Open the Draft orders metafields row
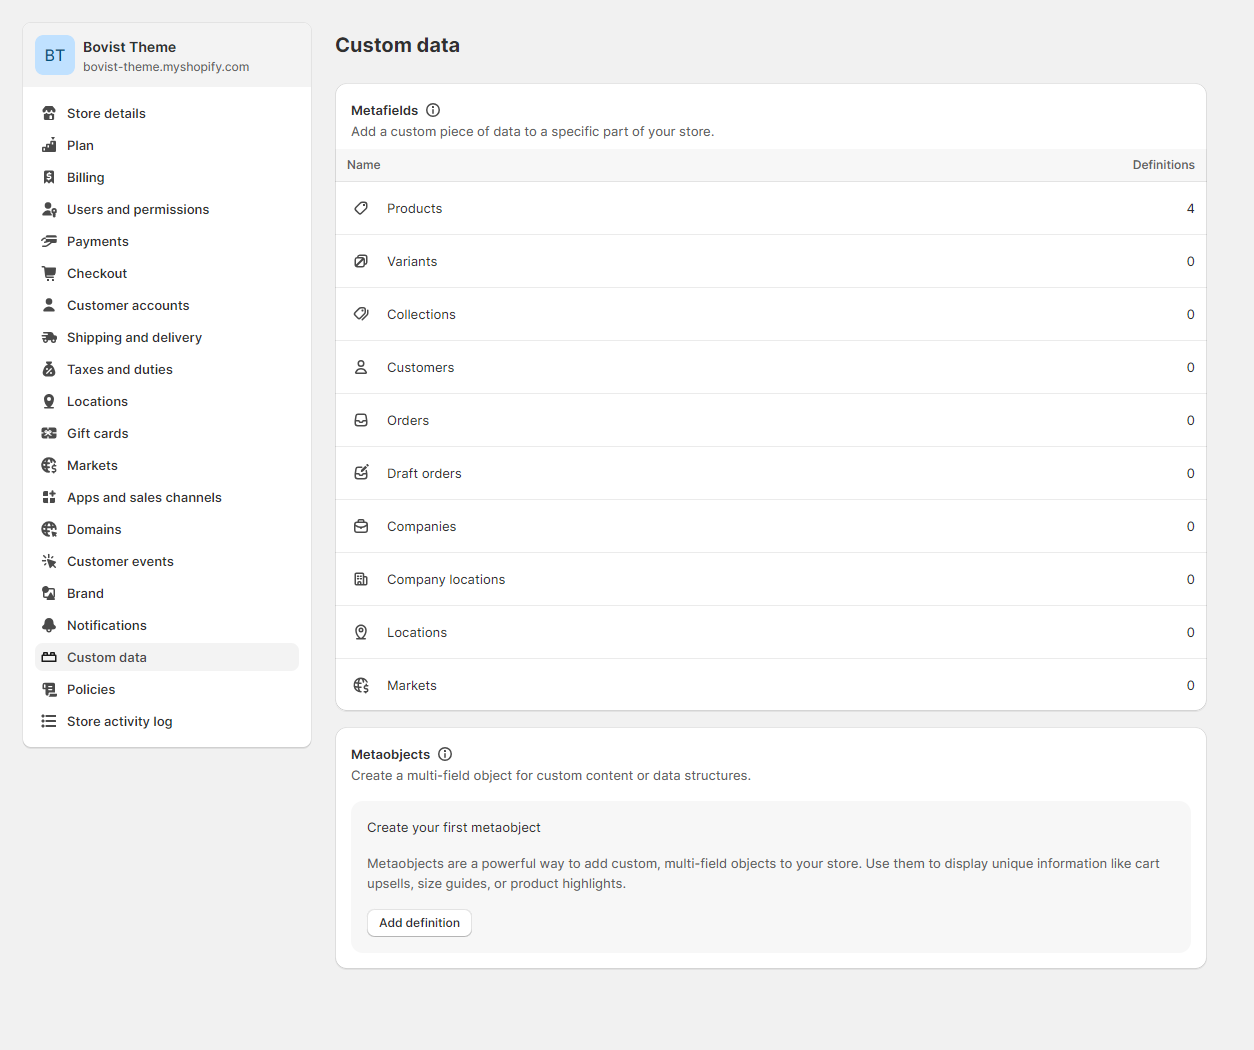 (424, 473)
